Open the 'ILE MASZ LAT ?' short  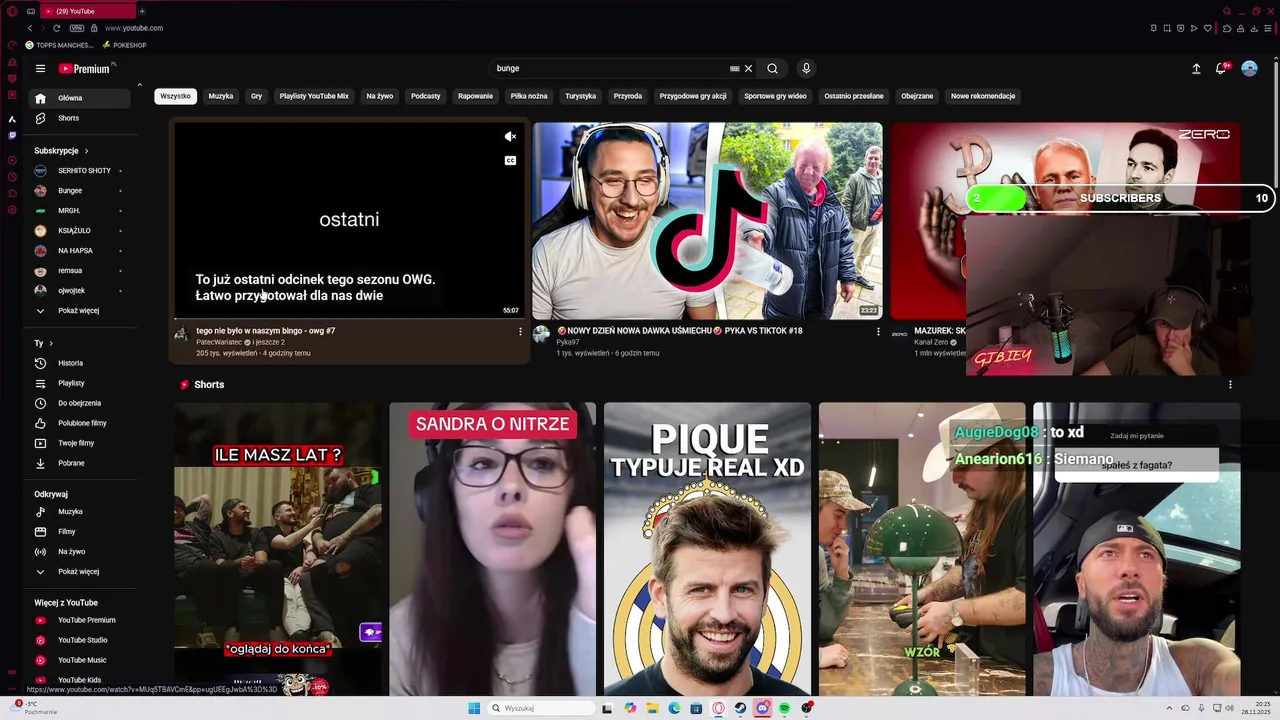click(x=278, y=549)
